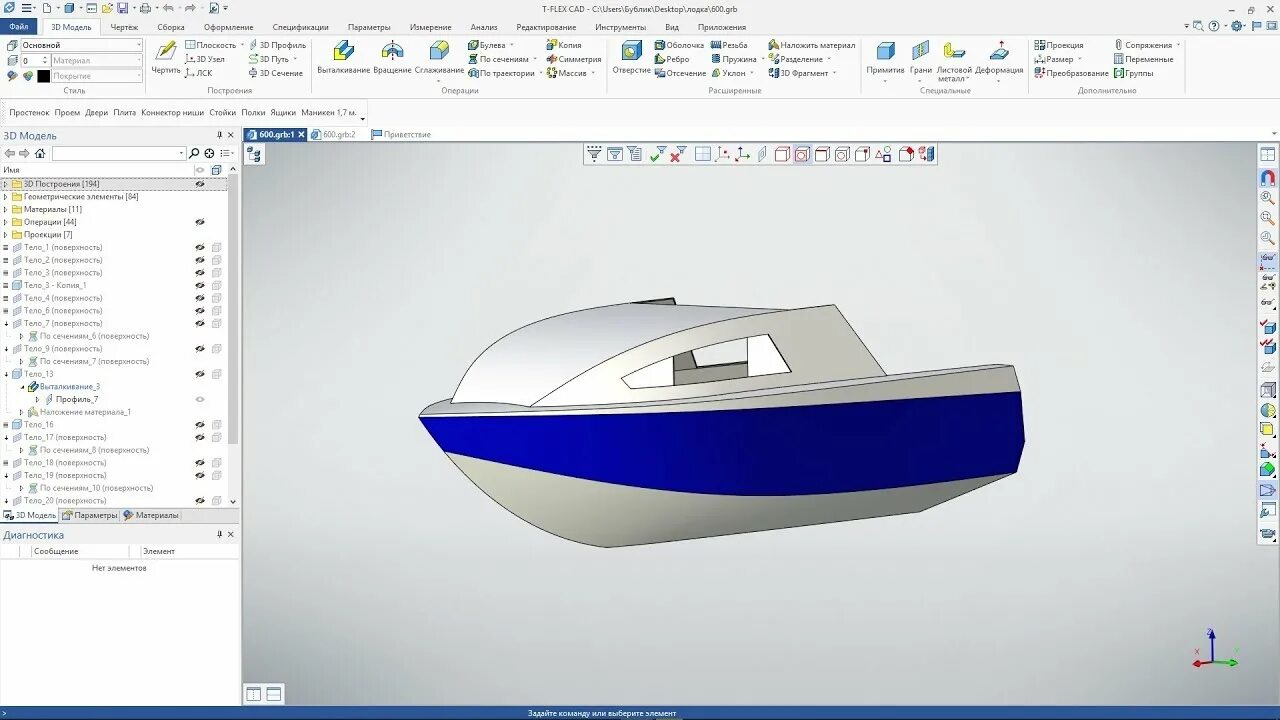Click the model tree search input field
This screenshot has height=720, width=1280.
click(119, 153)
